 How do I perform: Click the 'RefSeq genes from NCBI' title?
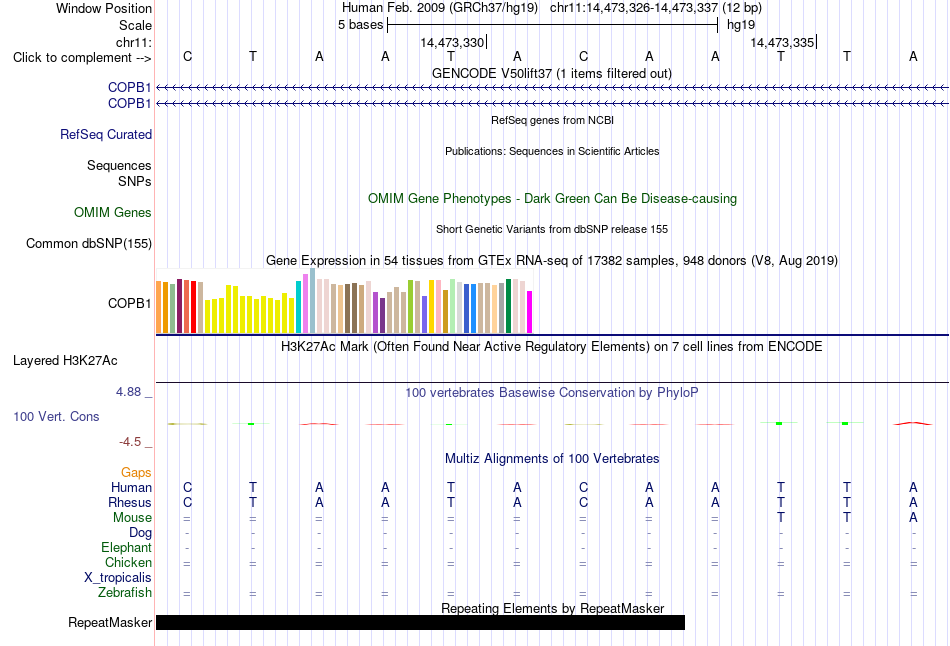[552, 120]
